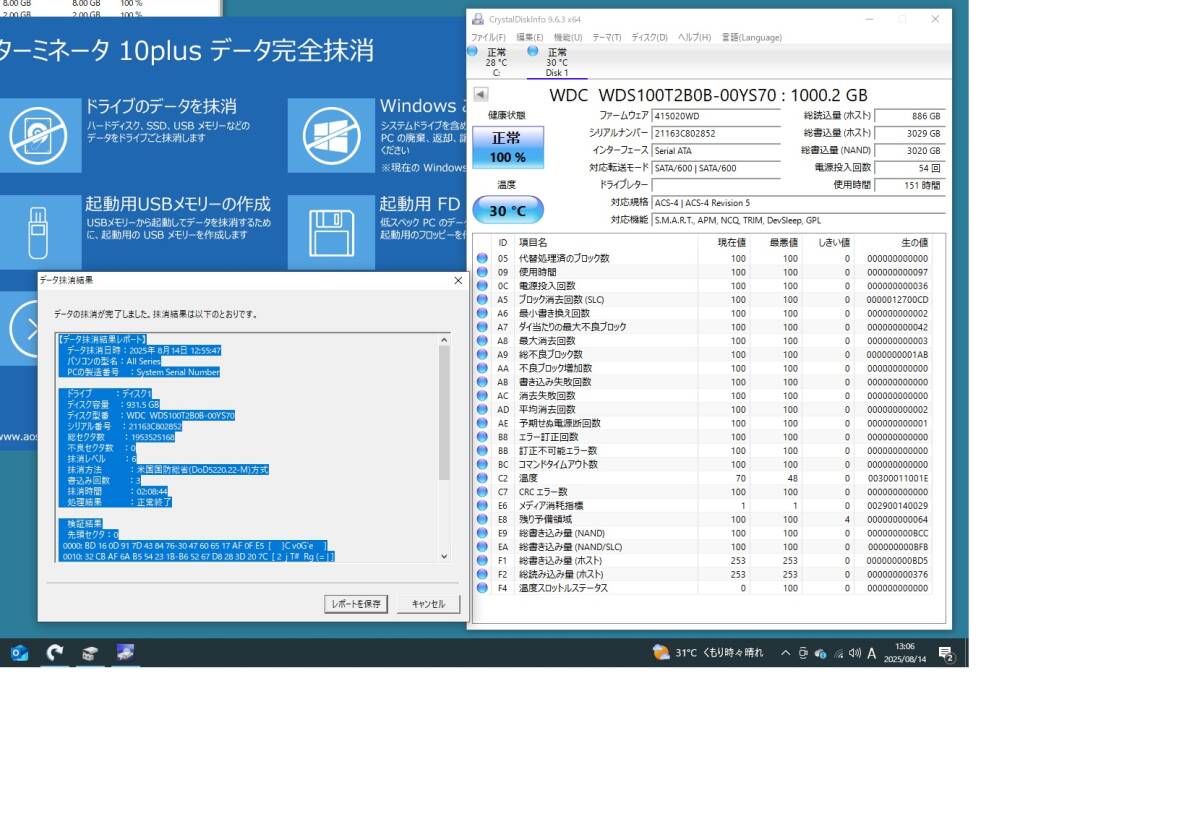The width and height of the screenshot is (1200, 840).
Task: Select the 総書き込み量 (ホスト) row F1
Action: 708,561
